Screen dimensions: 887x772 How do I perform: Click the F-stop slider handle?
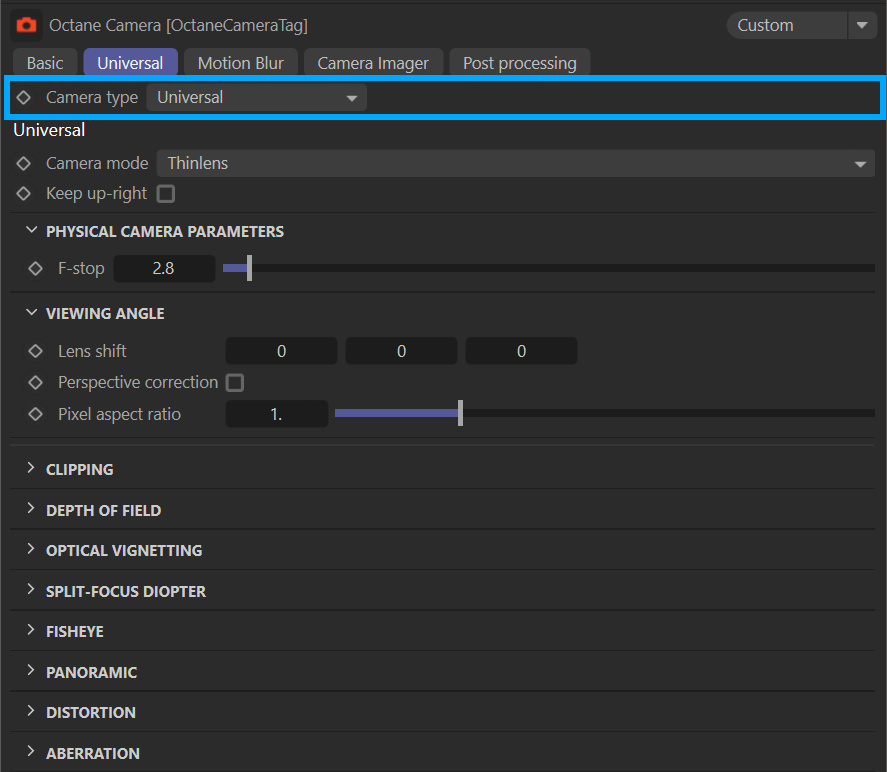tap(249, 268)
